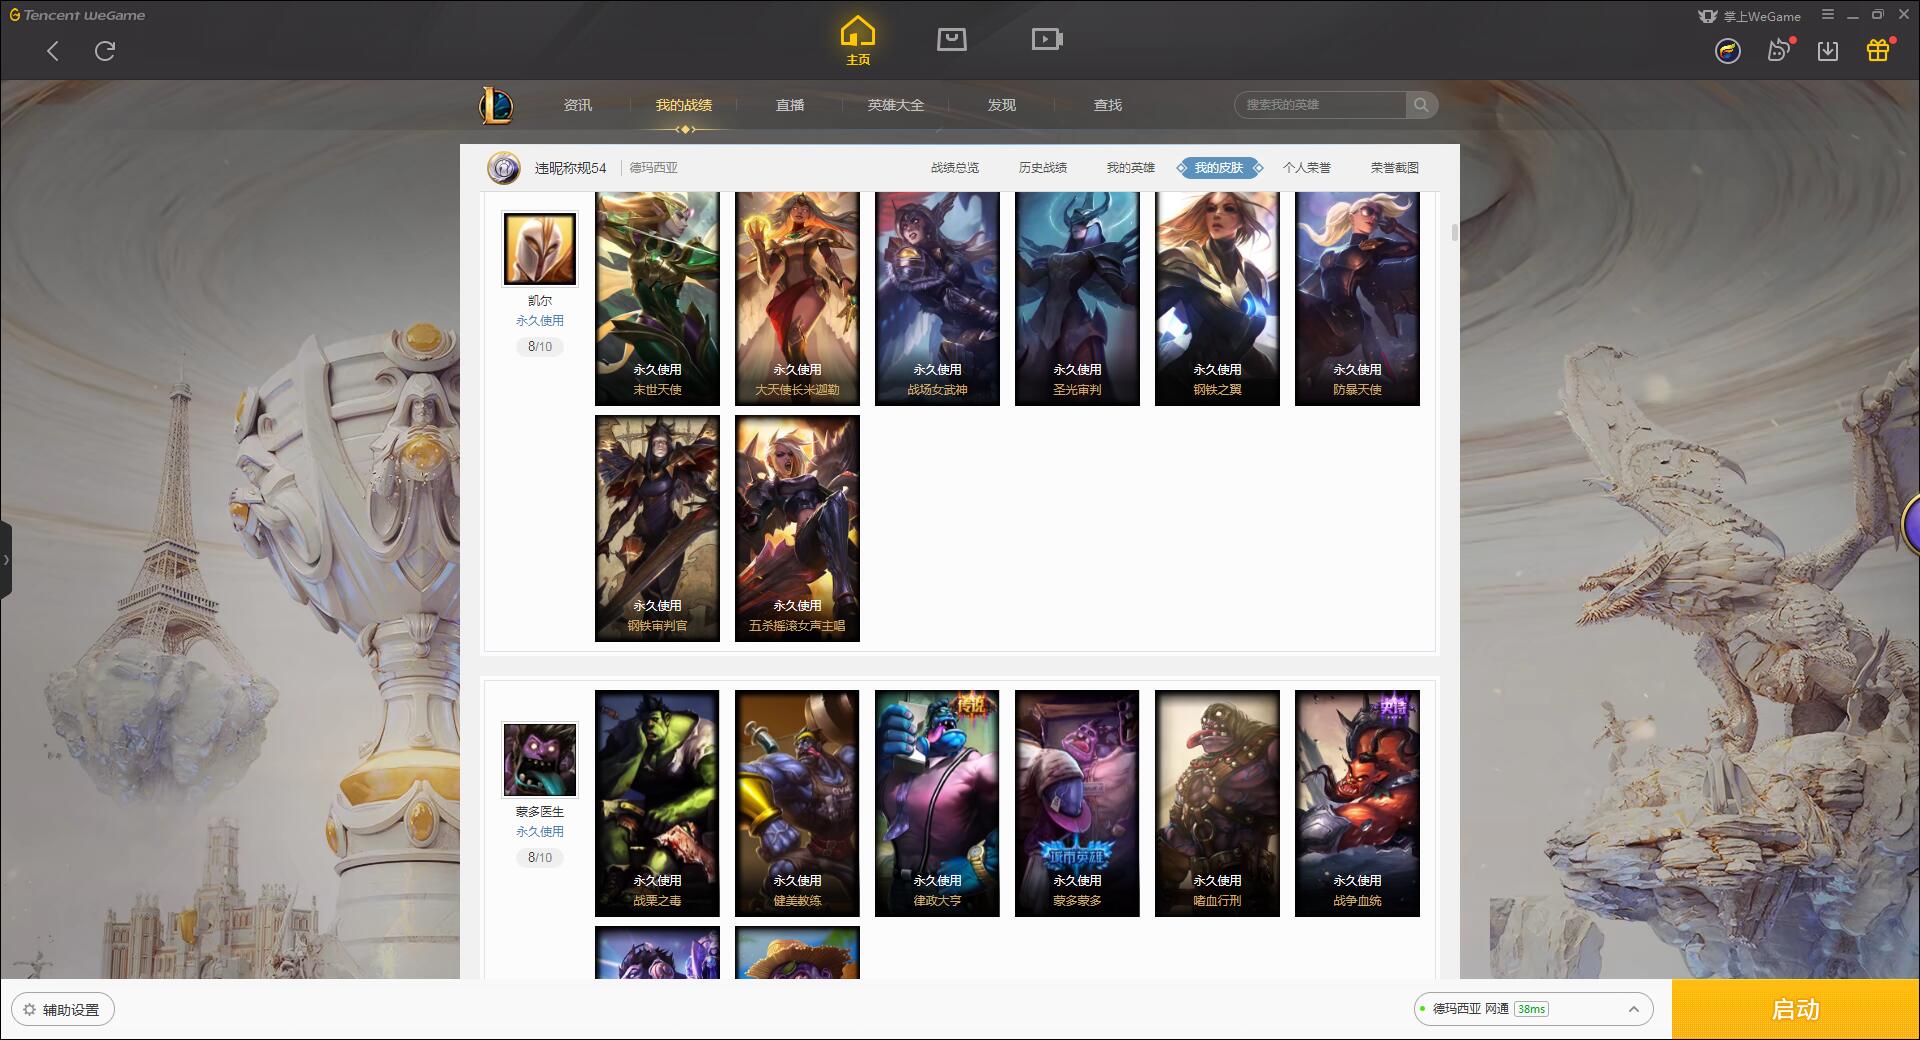Refresh the page with the reload icon
The height and width of the screenshot is (1040, 1920).
tap(105, 51)
